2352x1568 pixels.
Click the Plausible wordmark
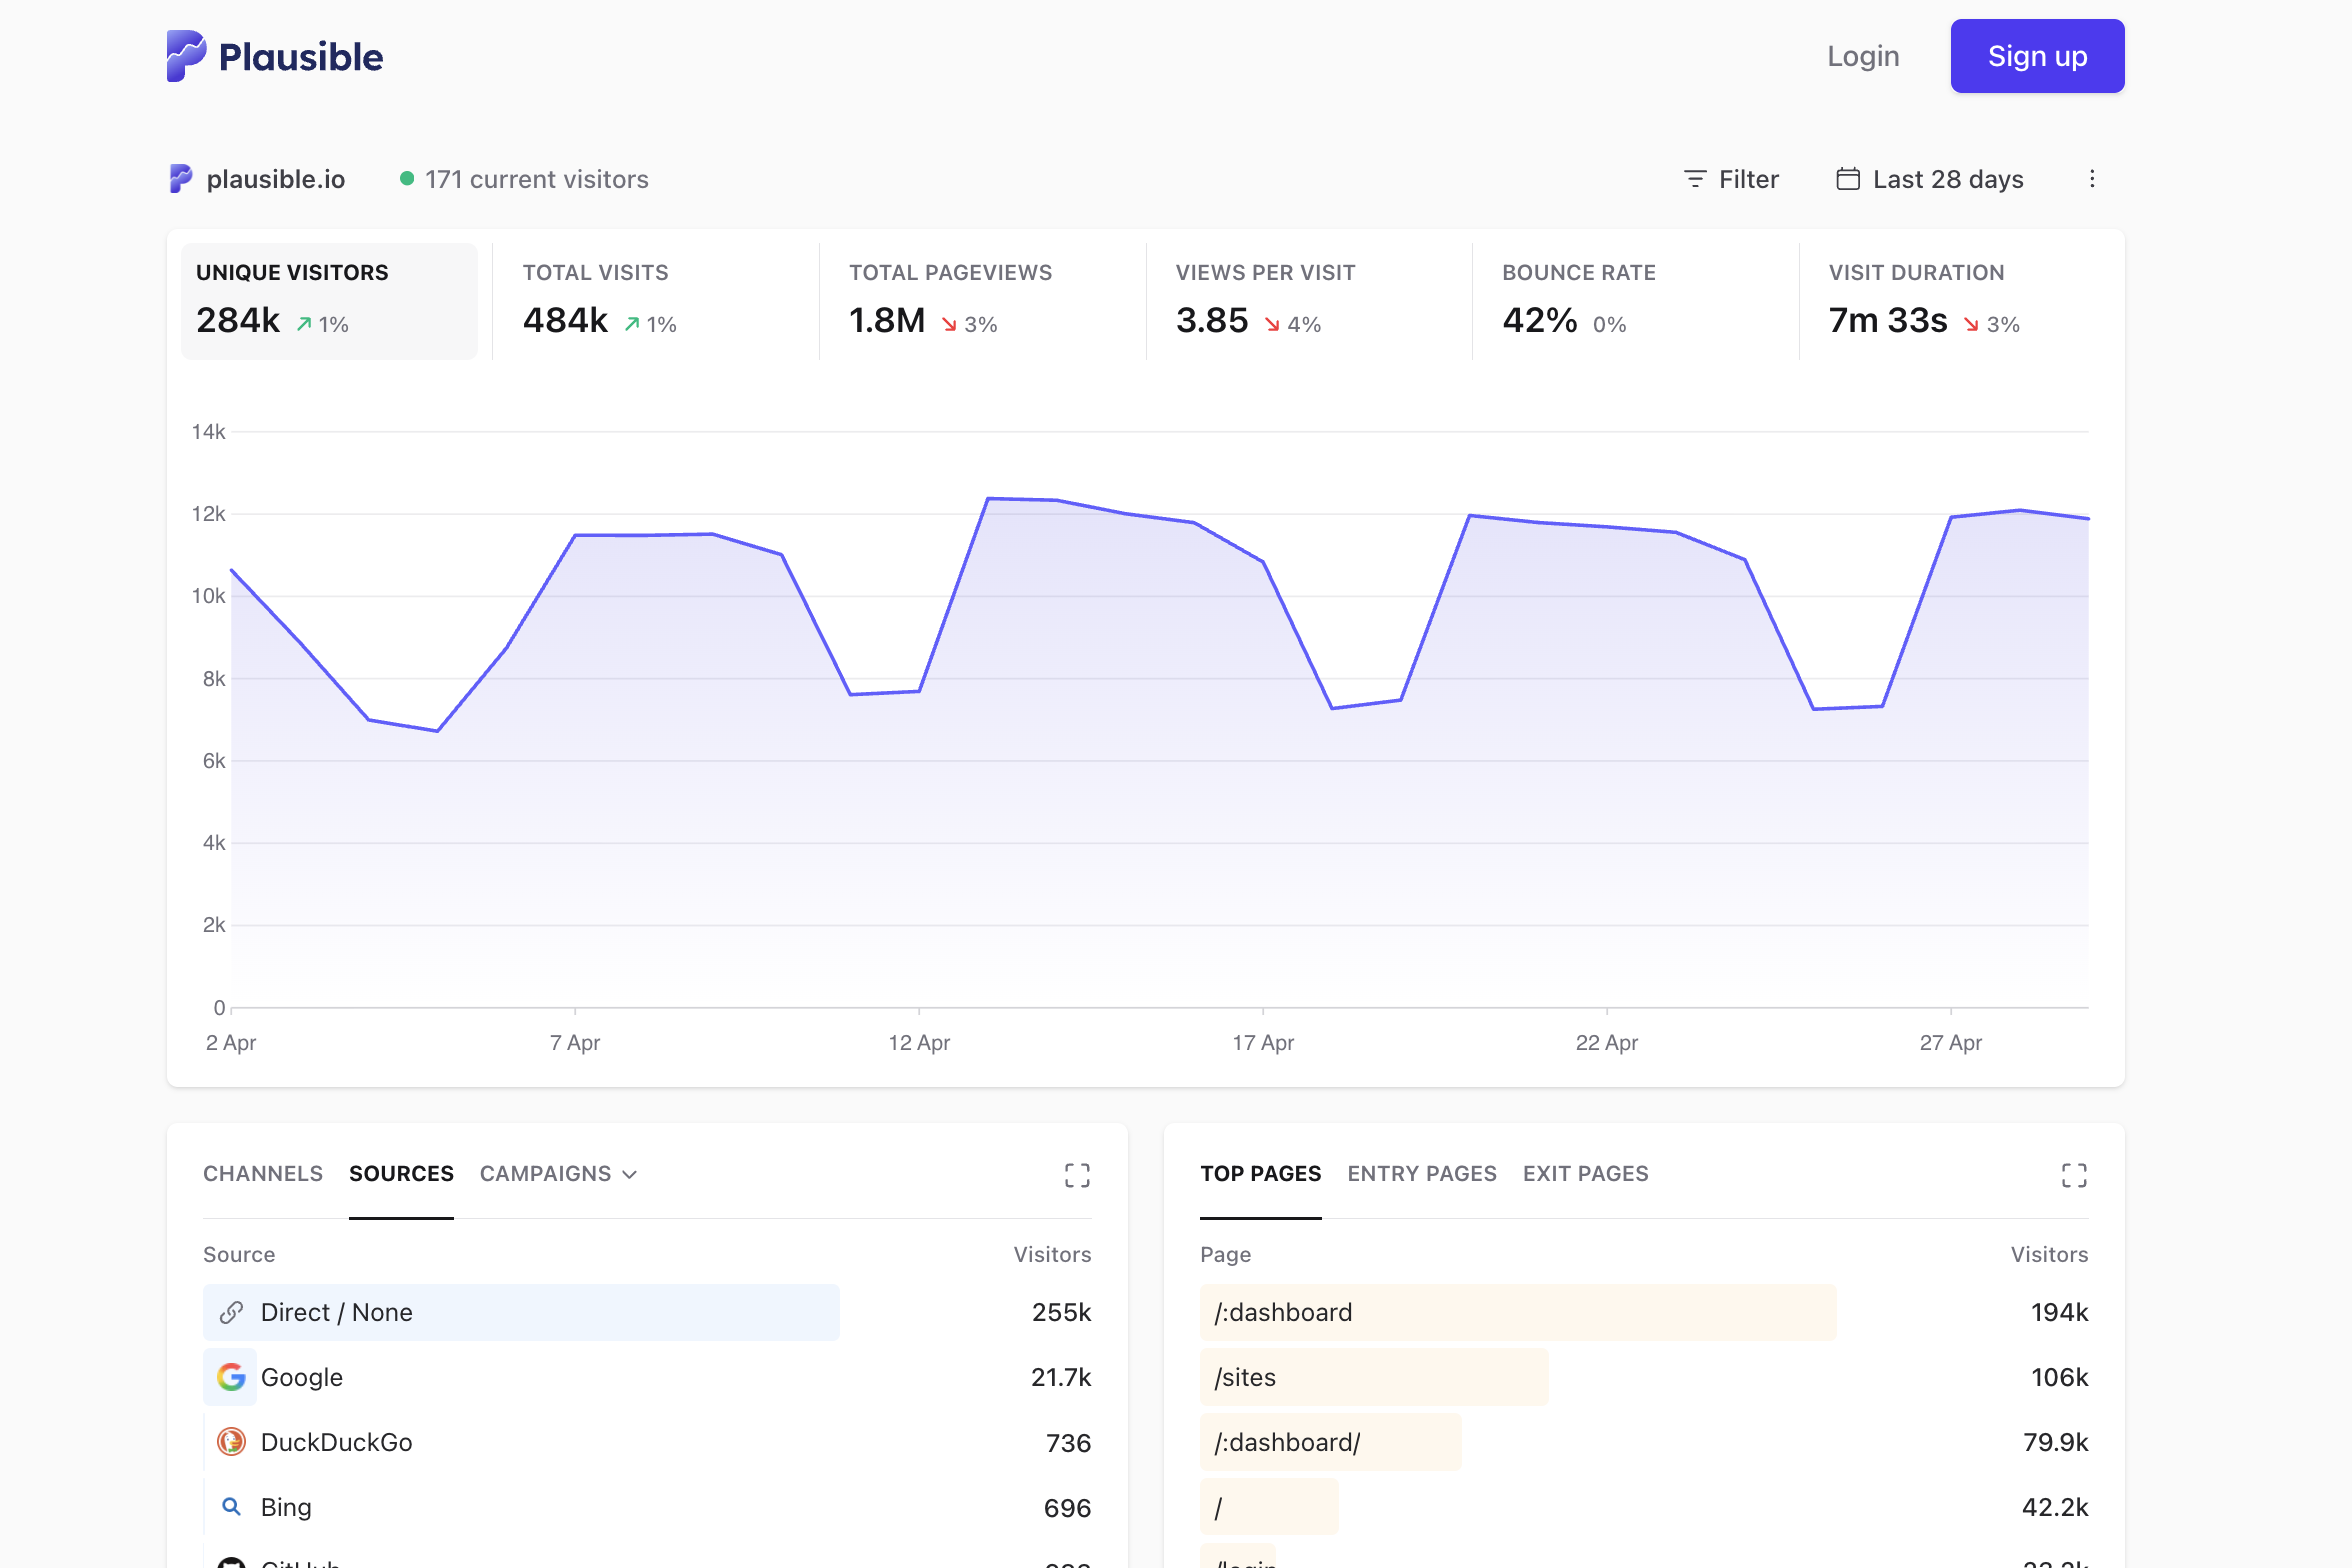[301, 57]
